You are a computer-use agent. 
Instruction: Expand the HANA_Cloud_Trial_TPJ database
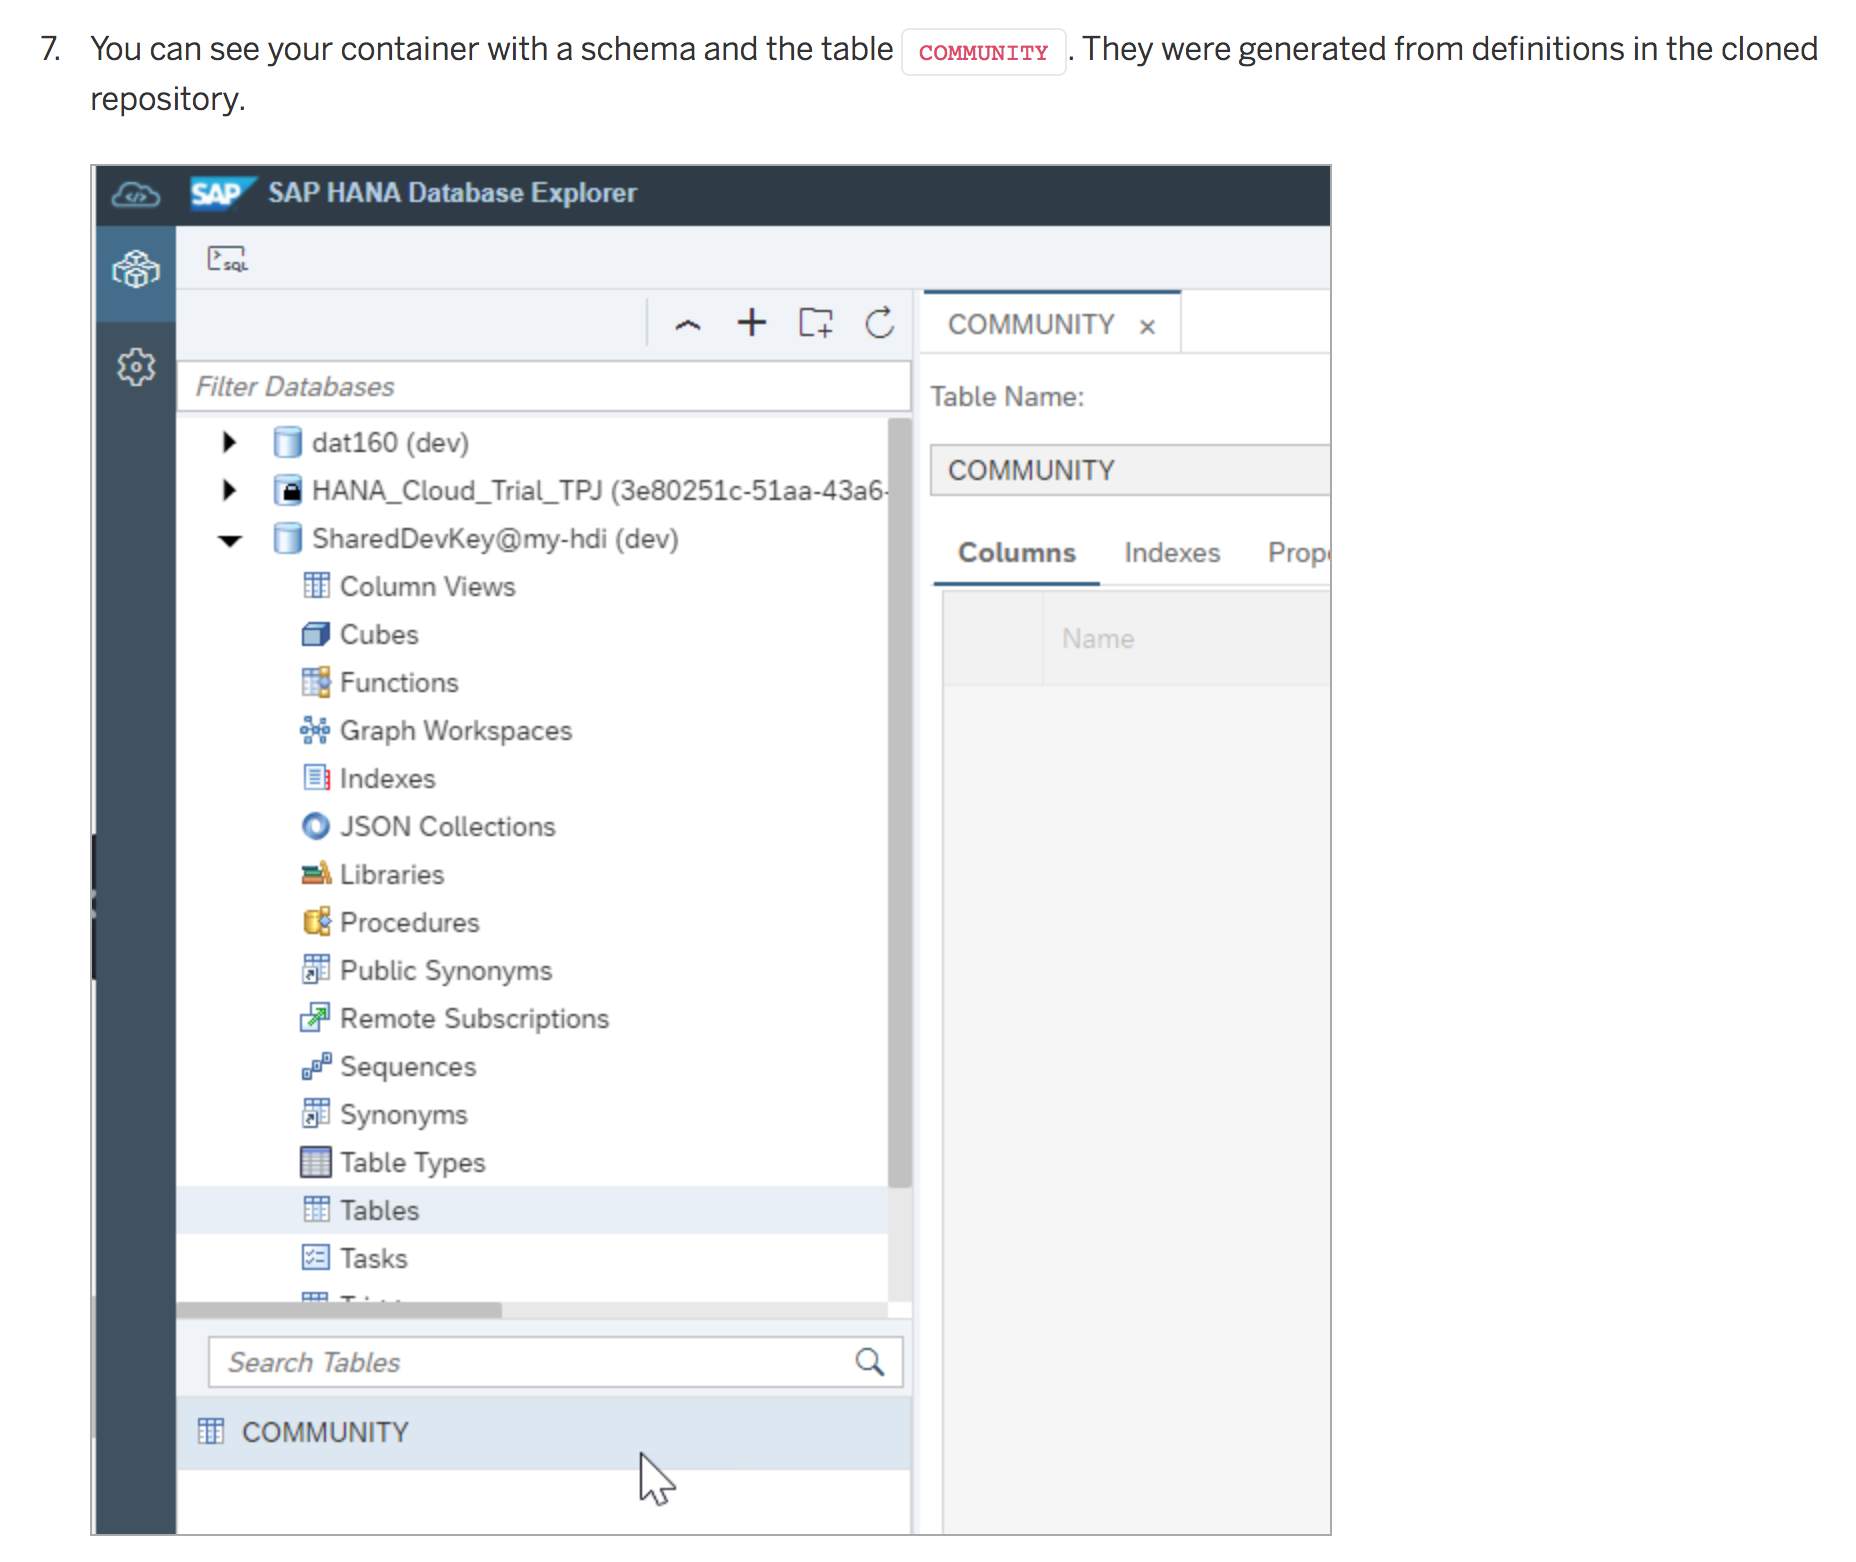pyautogui.click(x=228, y=489)
